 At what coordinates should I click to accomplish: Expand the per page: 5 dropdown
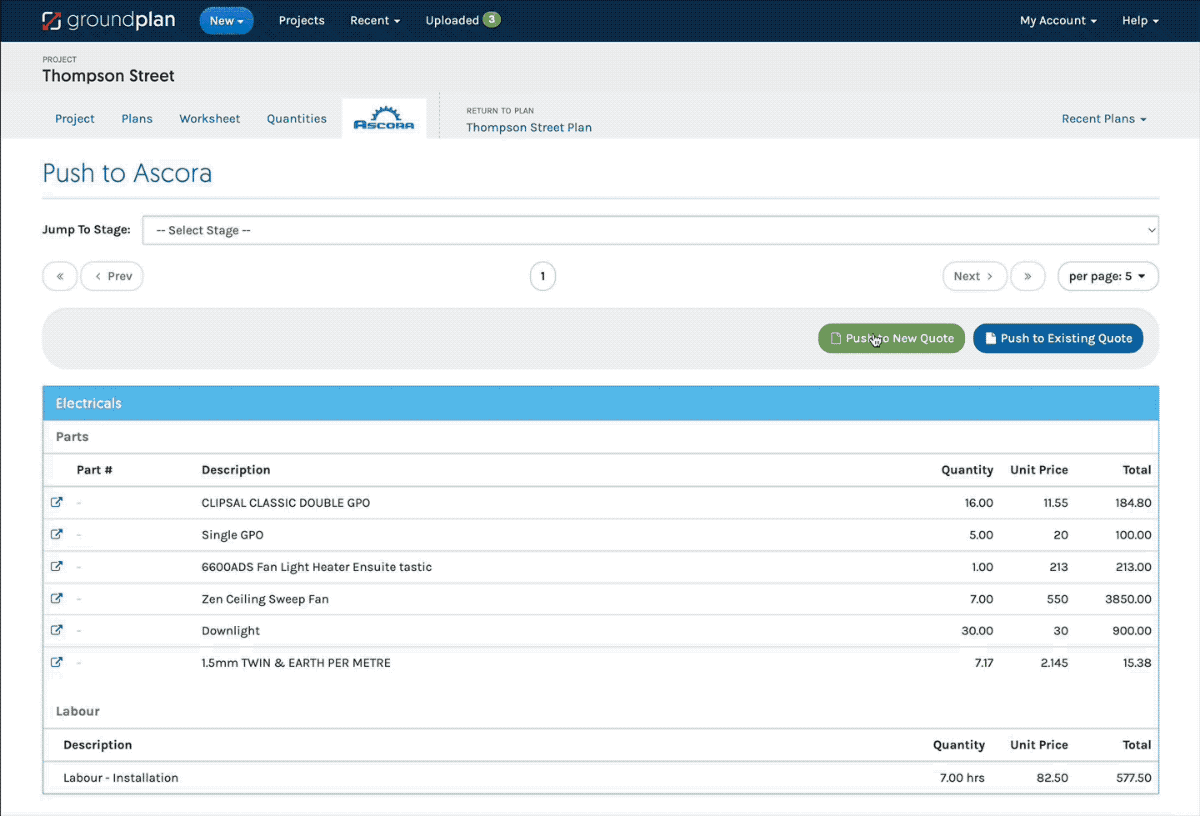(1107, 275)
